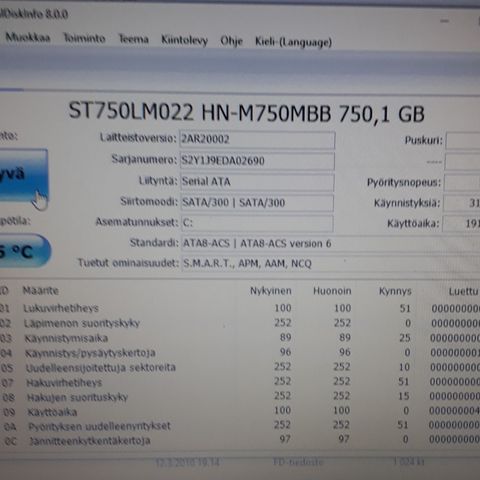
Task: Open the Muokkaa menu
Action: click(x=28, y=37)
